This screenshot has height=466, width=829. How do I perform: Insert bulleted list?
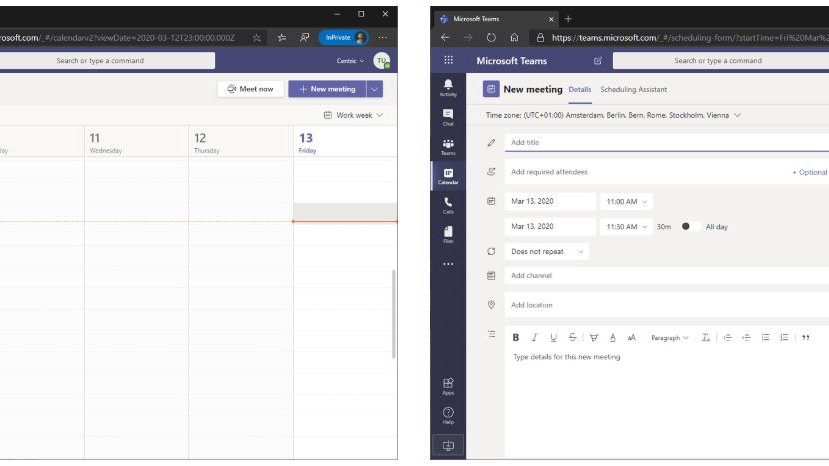tap(765, 337)
